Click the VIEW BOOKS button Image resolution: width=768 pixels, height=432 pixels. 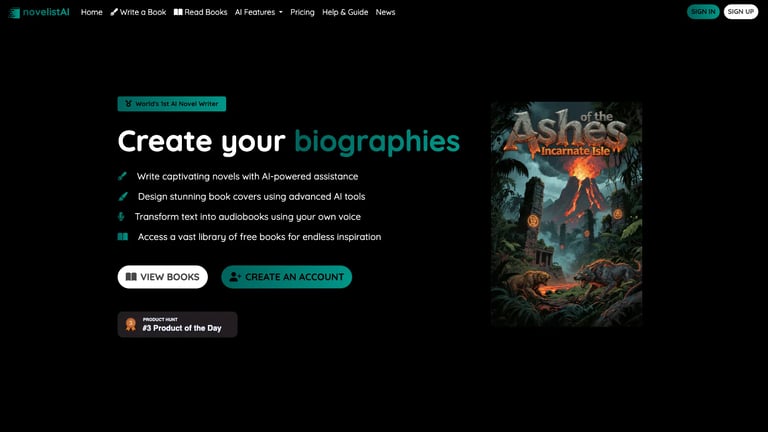click(163, 277)
